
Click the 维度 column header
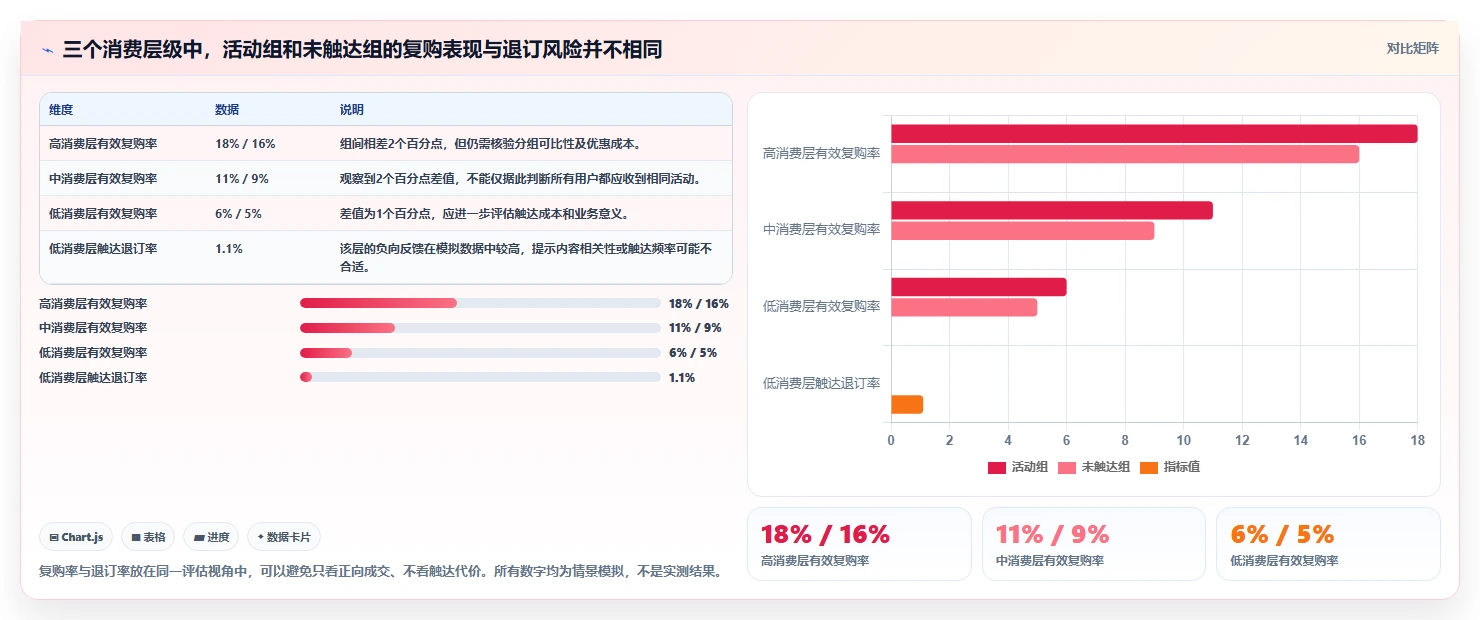point(61,109)
